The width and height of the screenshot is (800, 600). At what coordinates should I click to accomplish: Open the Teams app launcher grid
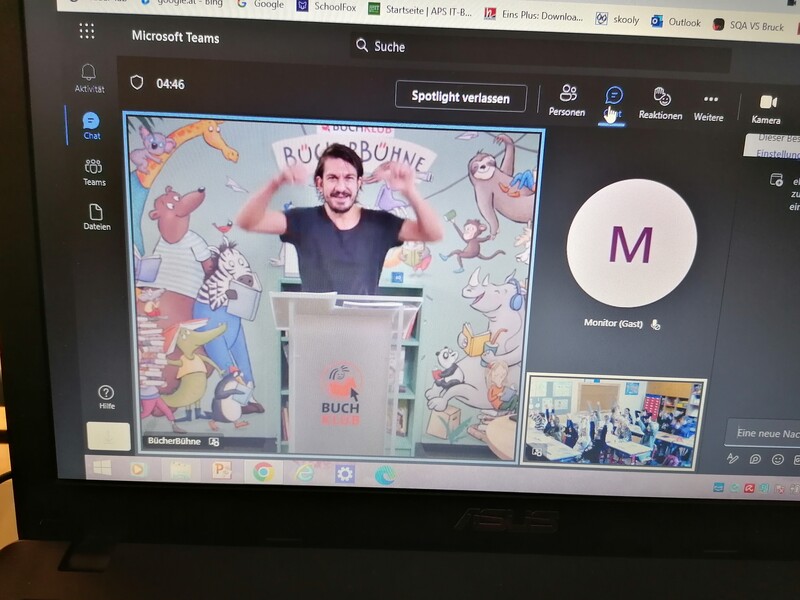click(x=87, y=31)
